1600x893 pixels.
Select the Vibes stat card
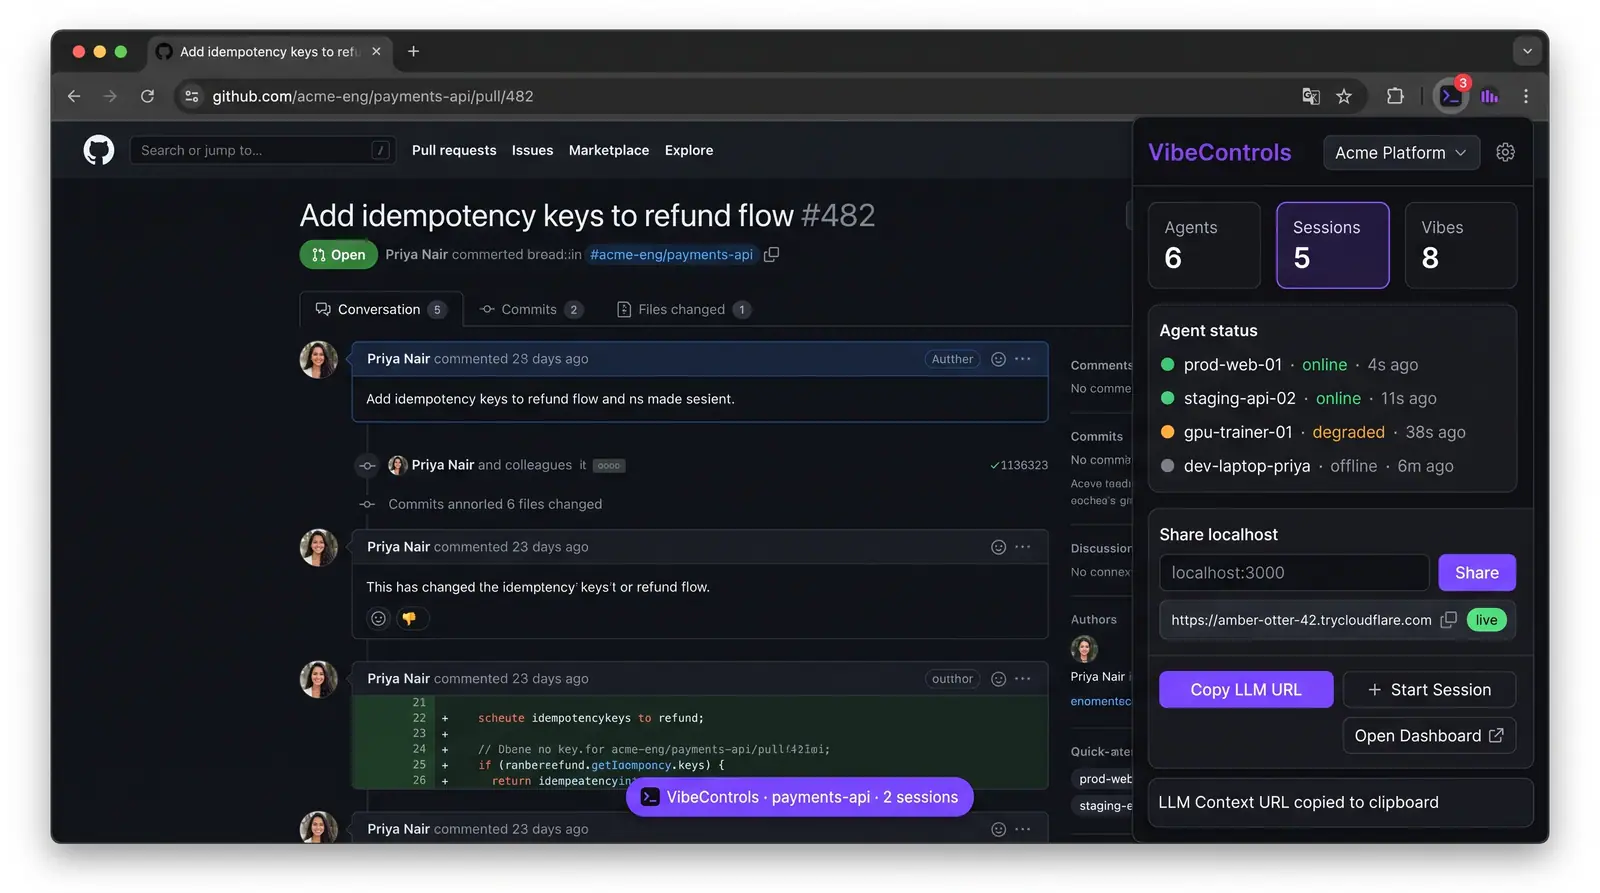pyautogui.click(x=1461, y=245)
